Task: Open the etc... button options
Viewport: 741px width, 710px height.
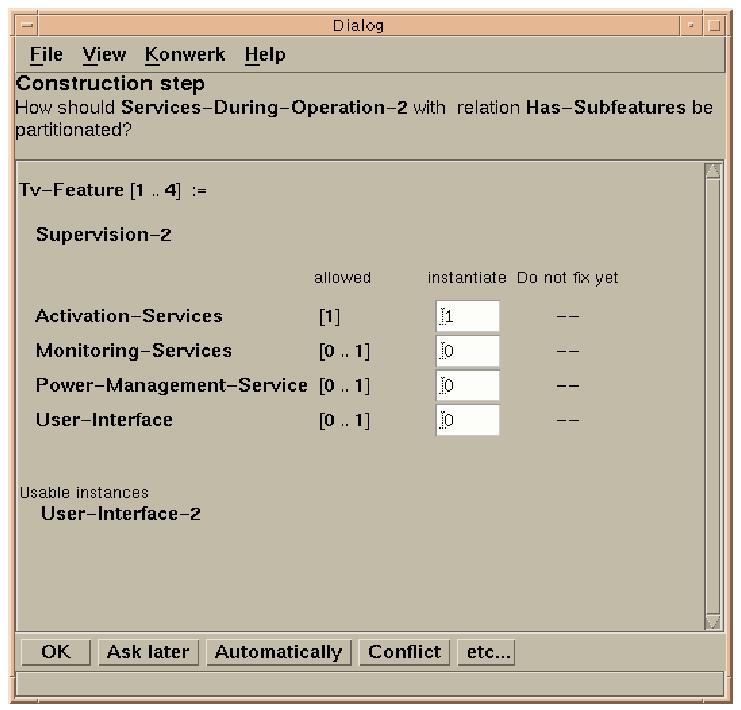Action: 486,652
